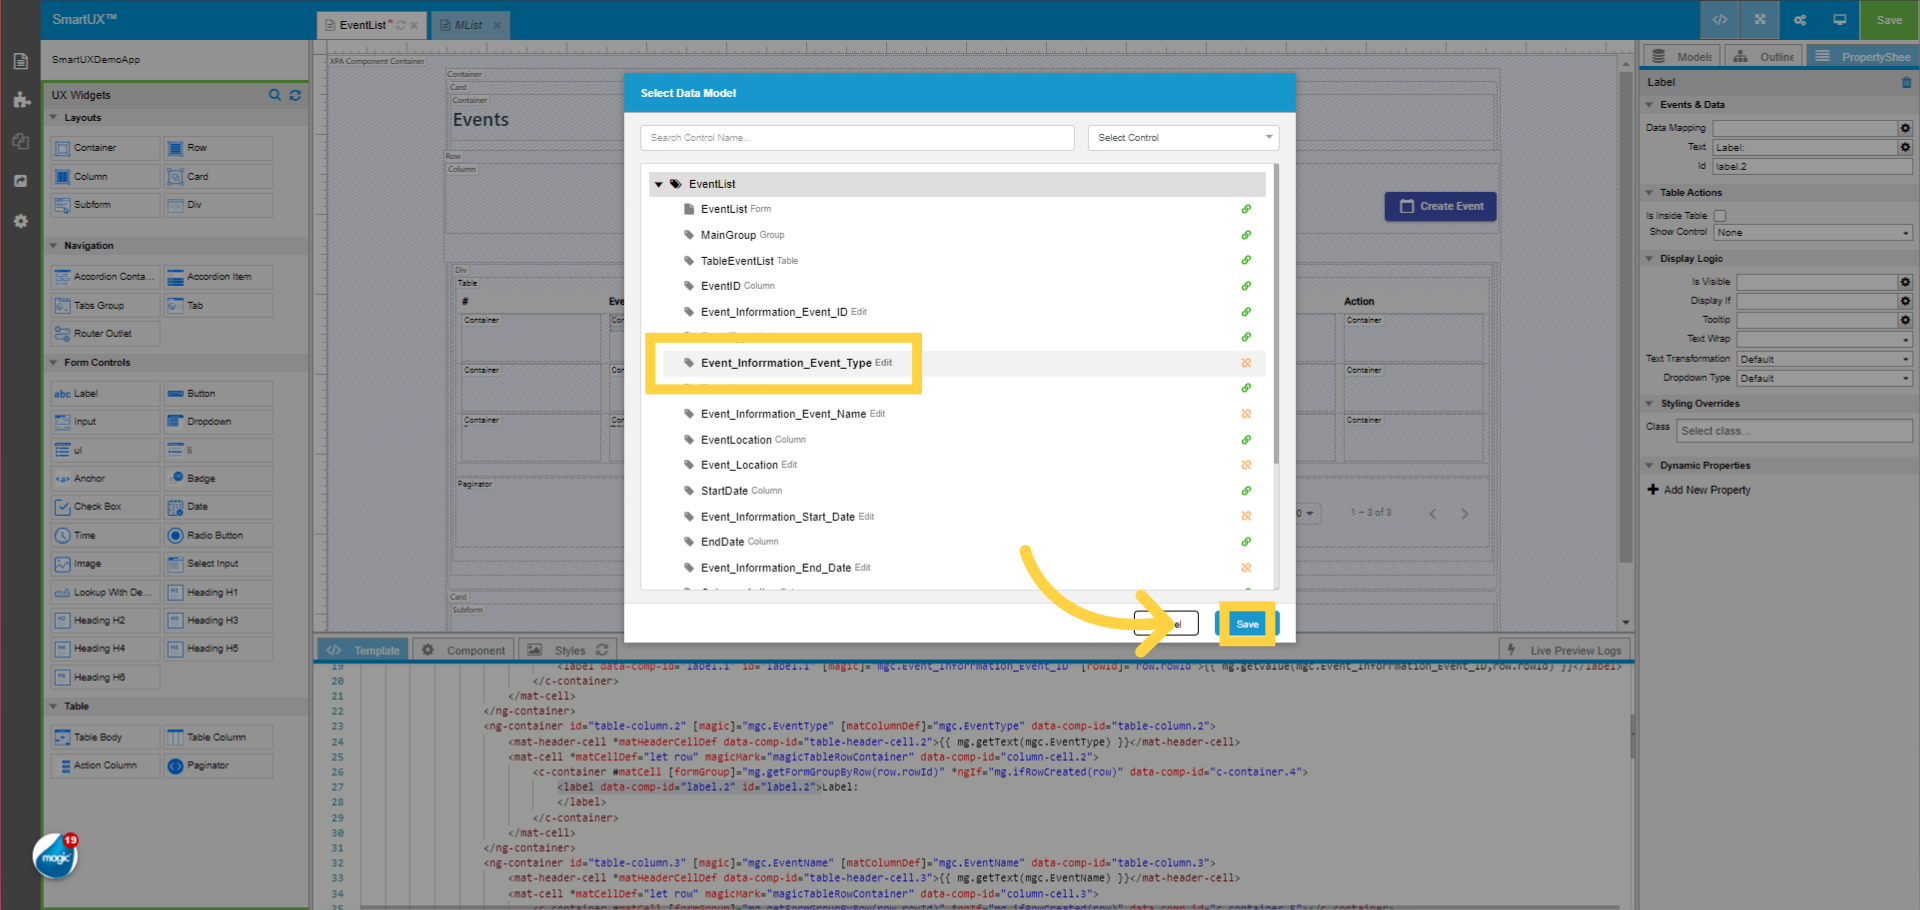Viewport: 1920px width, 910px height.
Task: Toggle the binding link beside EventID column
Action: coord(1246,286)
